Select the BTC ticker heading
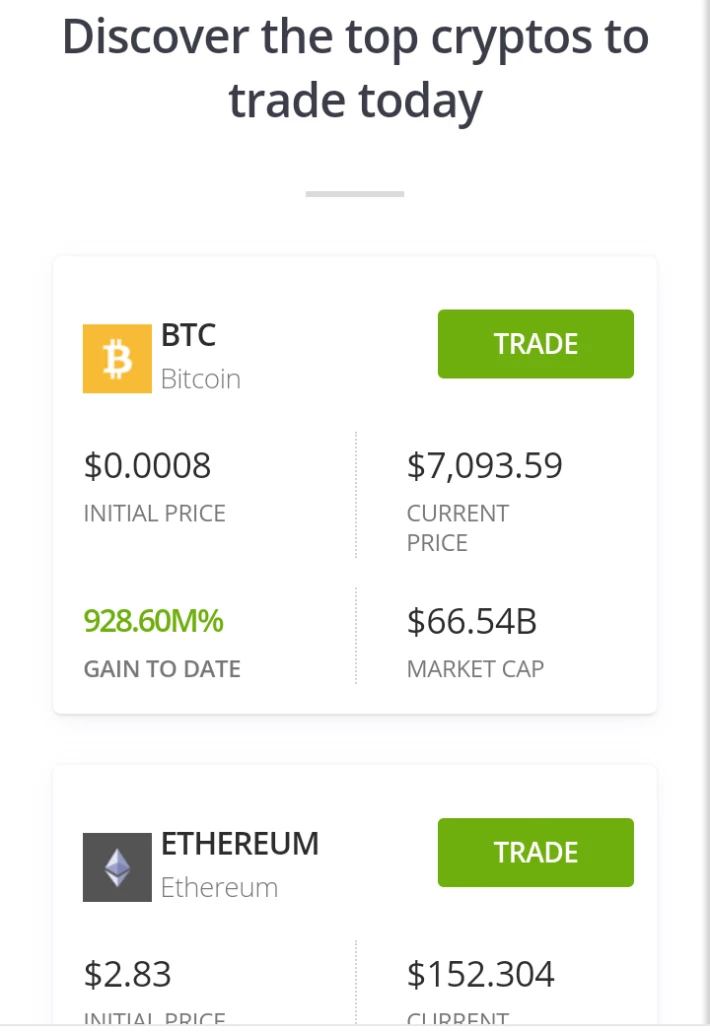710x1033 pixels. (188, 335)
